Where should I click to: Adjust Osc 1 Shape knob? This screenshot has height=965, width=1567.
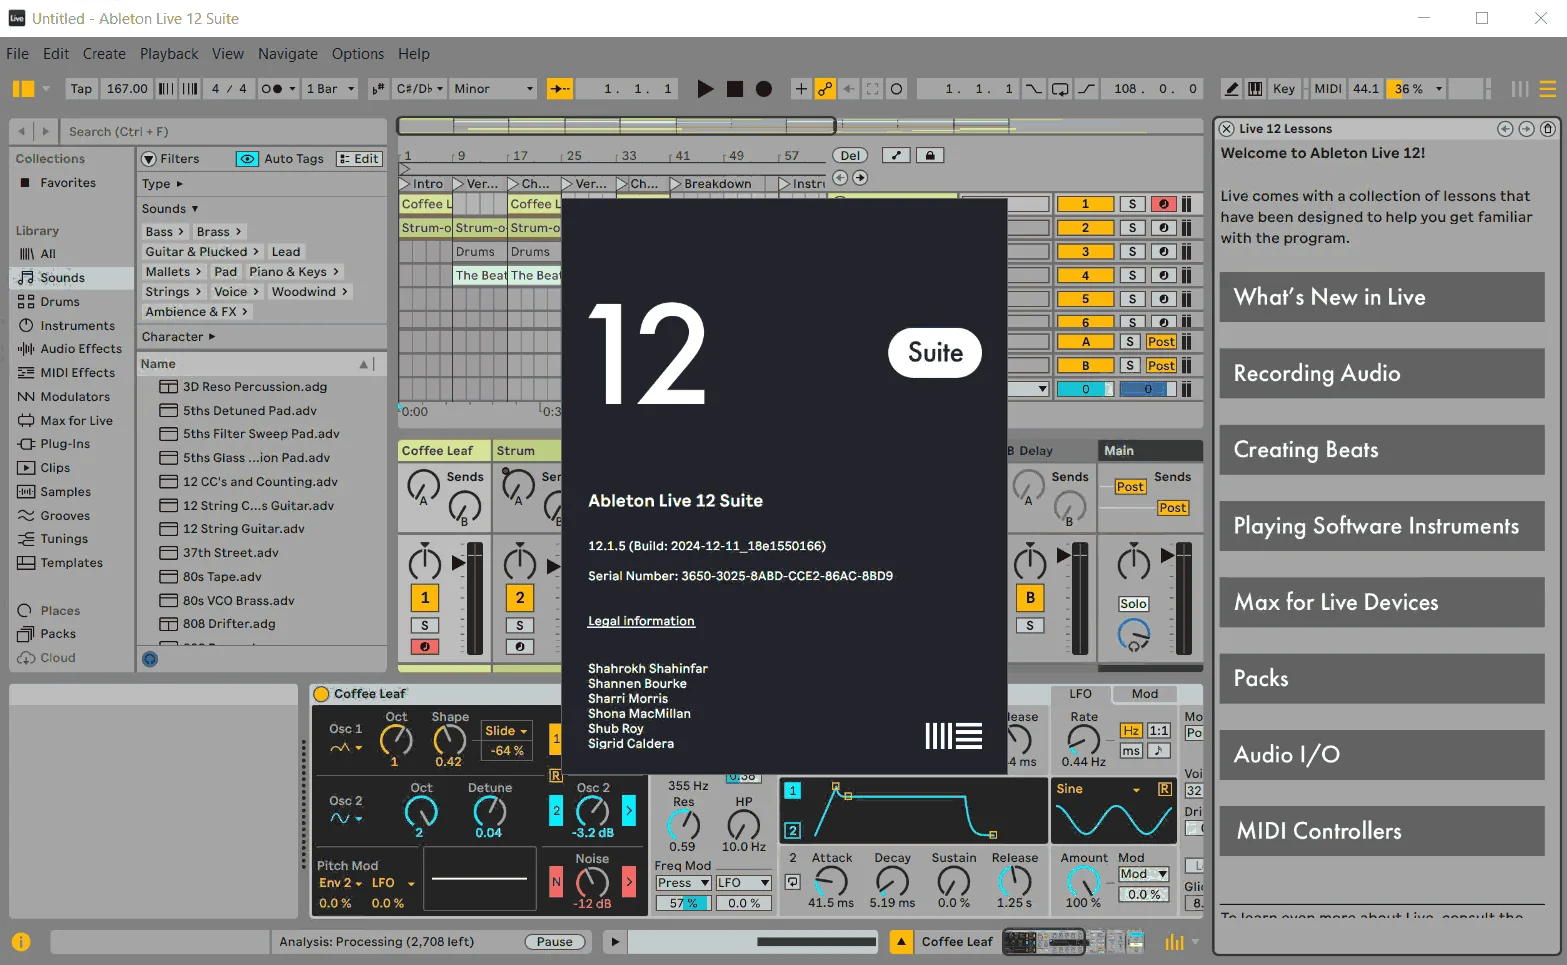[449, 740]
